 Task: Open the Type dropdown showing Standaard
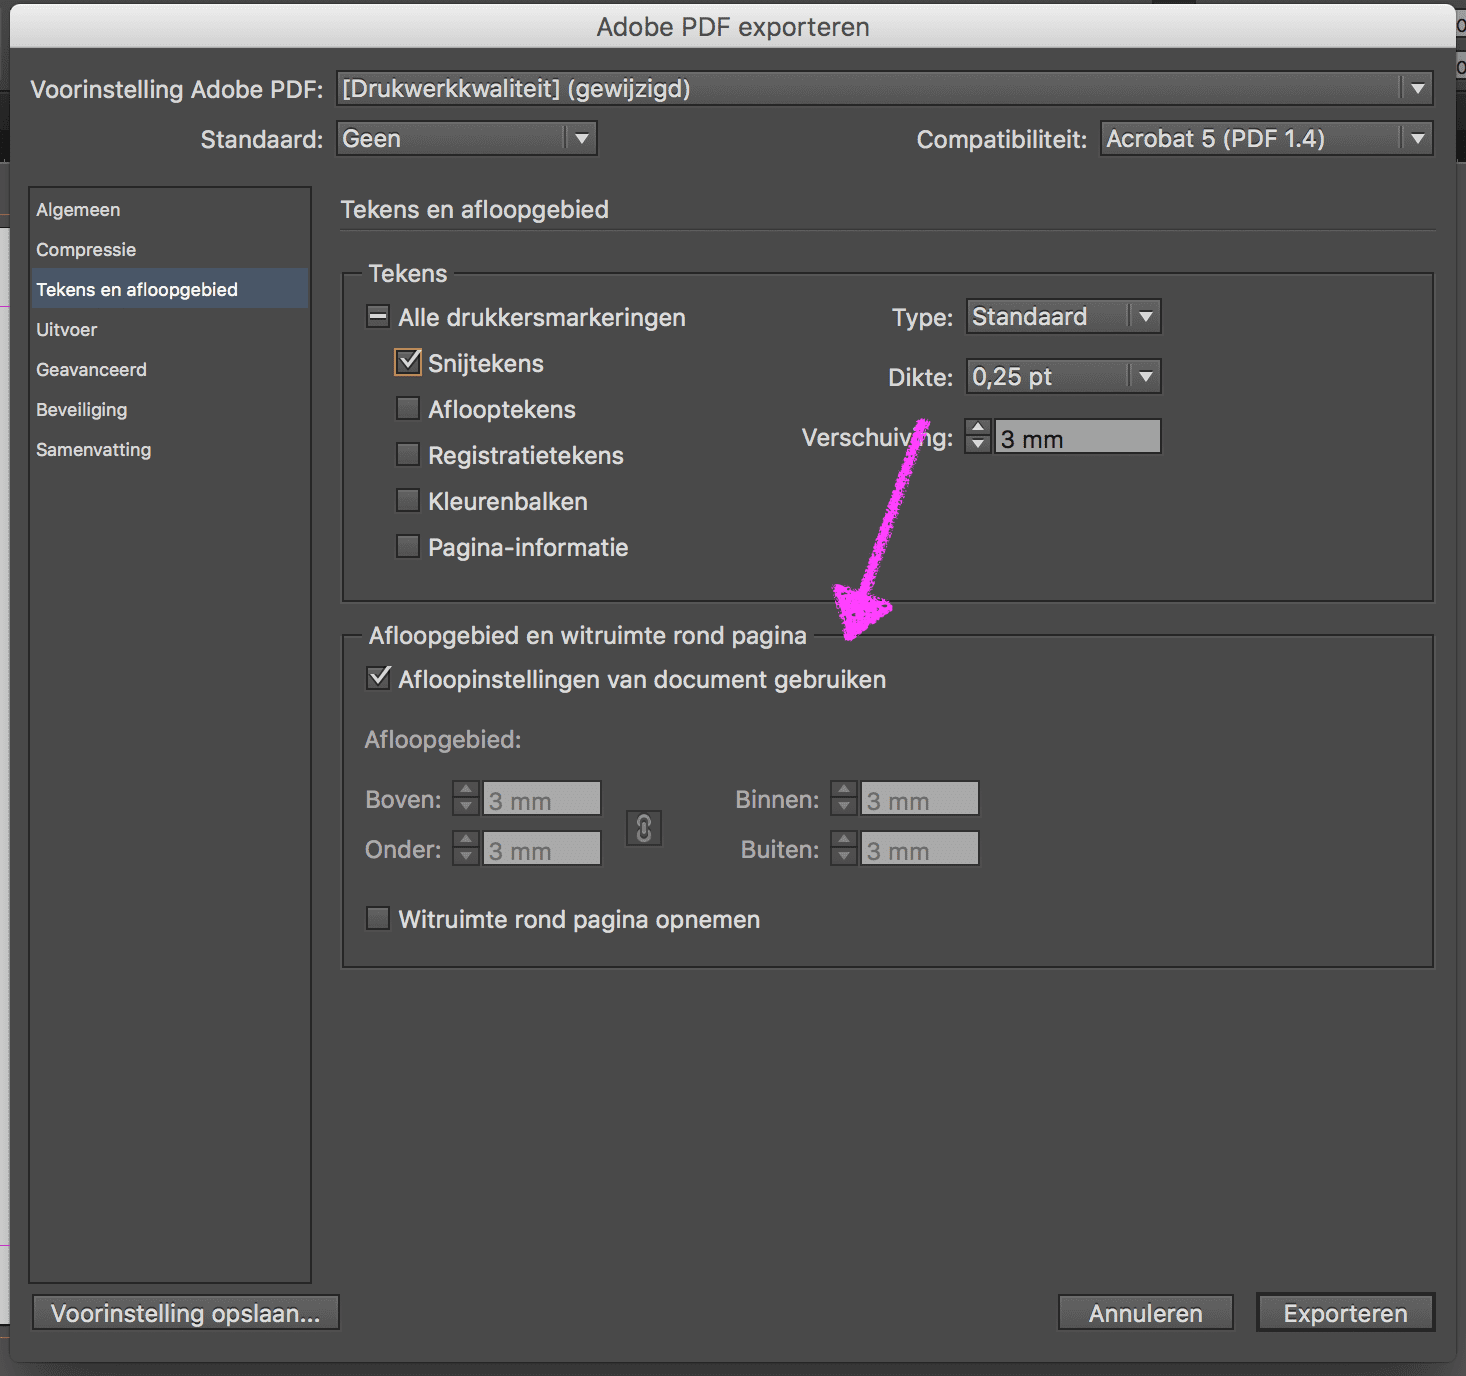click(1064, 317)
